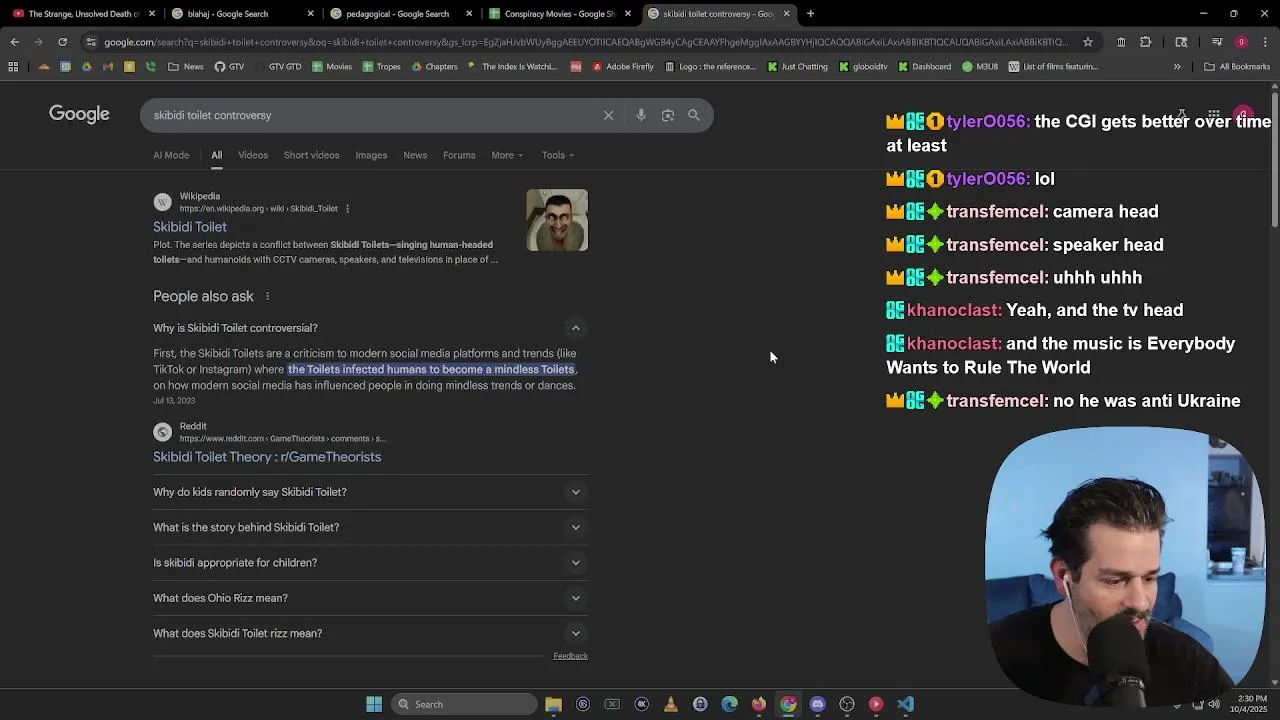Open 'Skibidi Toilet Theory : r/GameTheorists' link

pyautogui.click(x=267, y=457)
